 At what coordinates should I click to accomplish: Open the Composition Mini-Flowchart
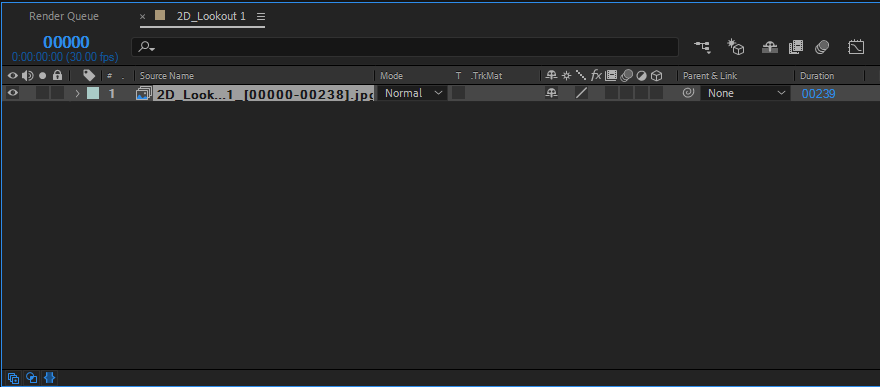click(x=702, y=47)
